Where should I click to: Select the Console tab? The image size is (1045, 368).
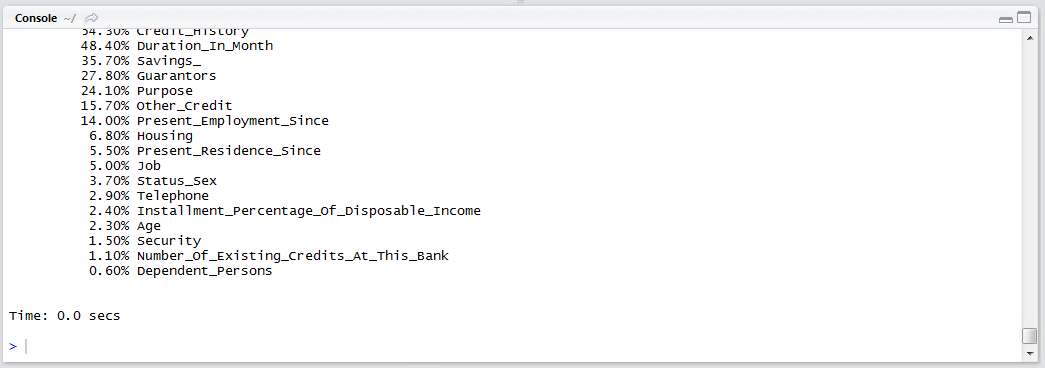click(x=36, y=18)
